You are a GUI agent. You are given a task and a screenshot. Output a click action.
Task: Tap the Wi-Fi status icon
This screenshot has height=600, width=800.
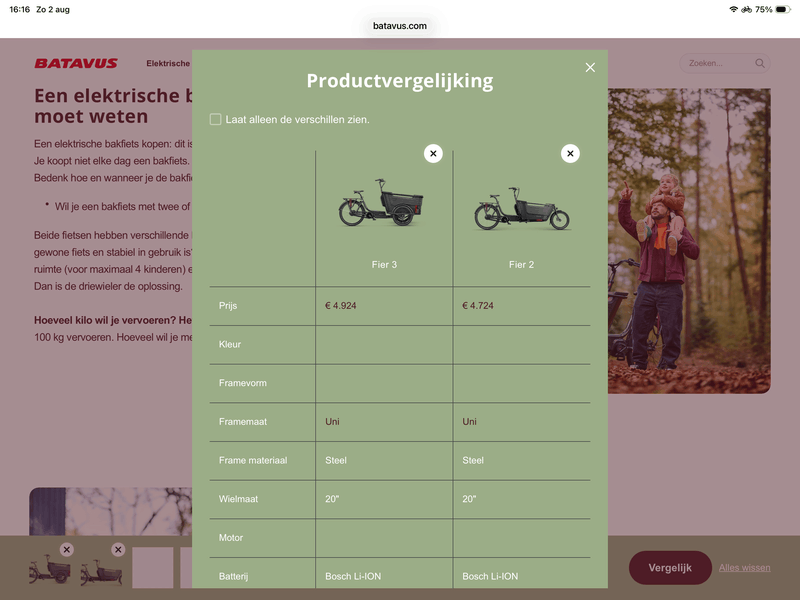click(733, 9)
